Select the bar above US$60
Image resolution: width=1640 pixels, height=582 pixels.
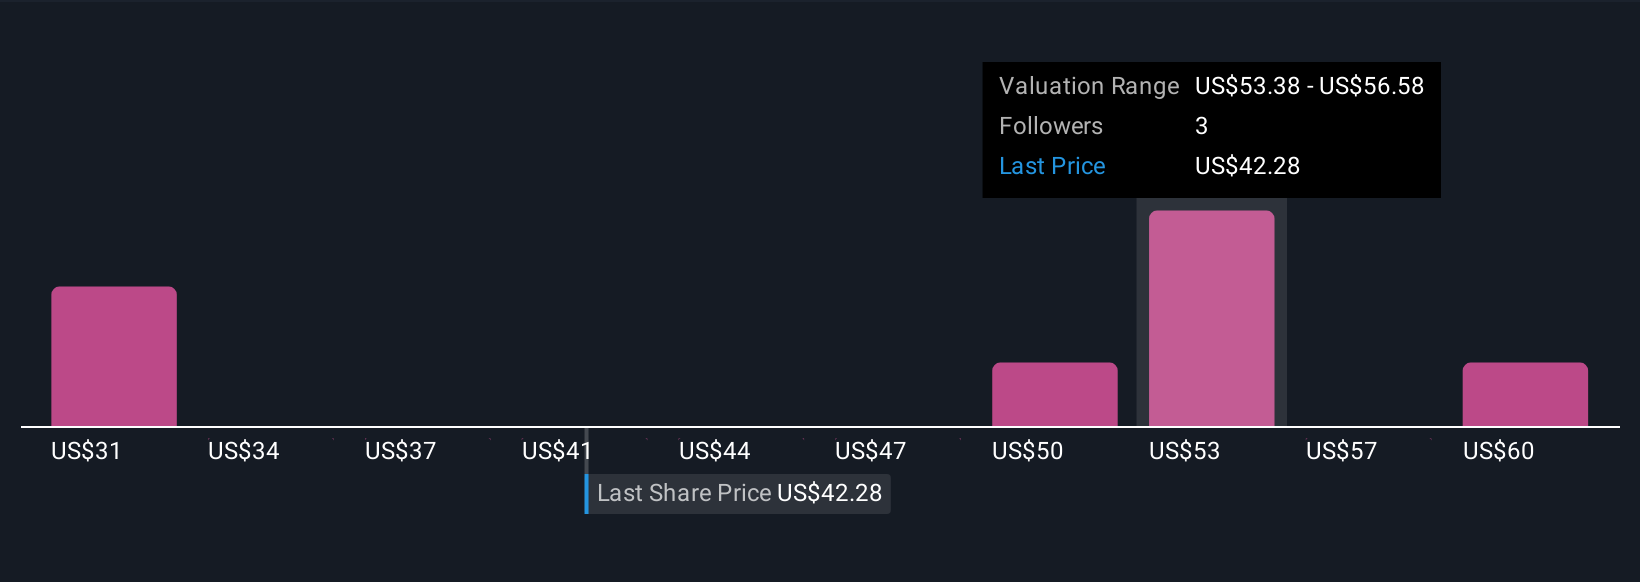tap(1525, 394)
